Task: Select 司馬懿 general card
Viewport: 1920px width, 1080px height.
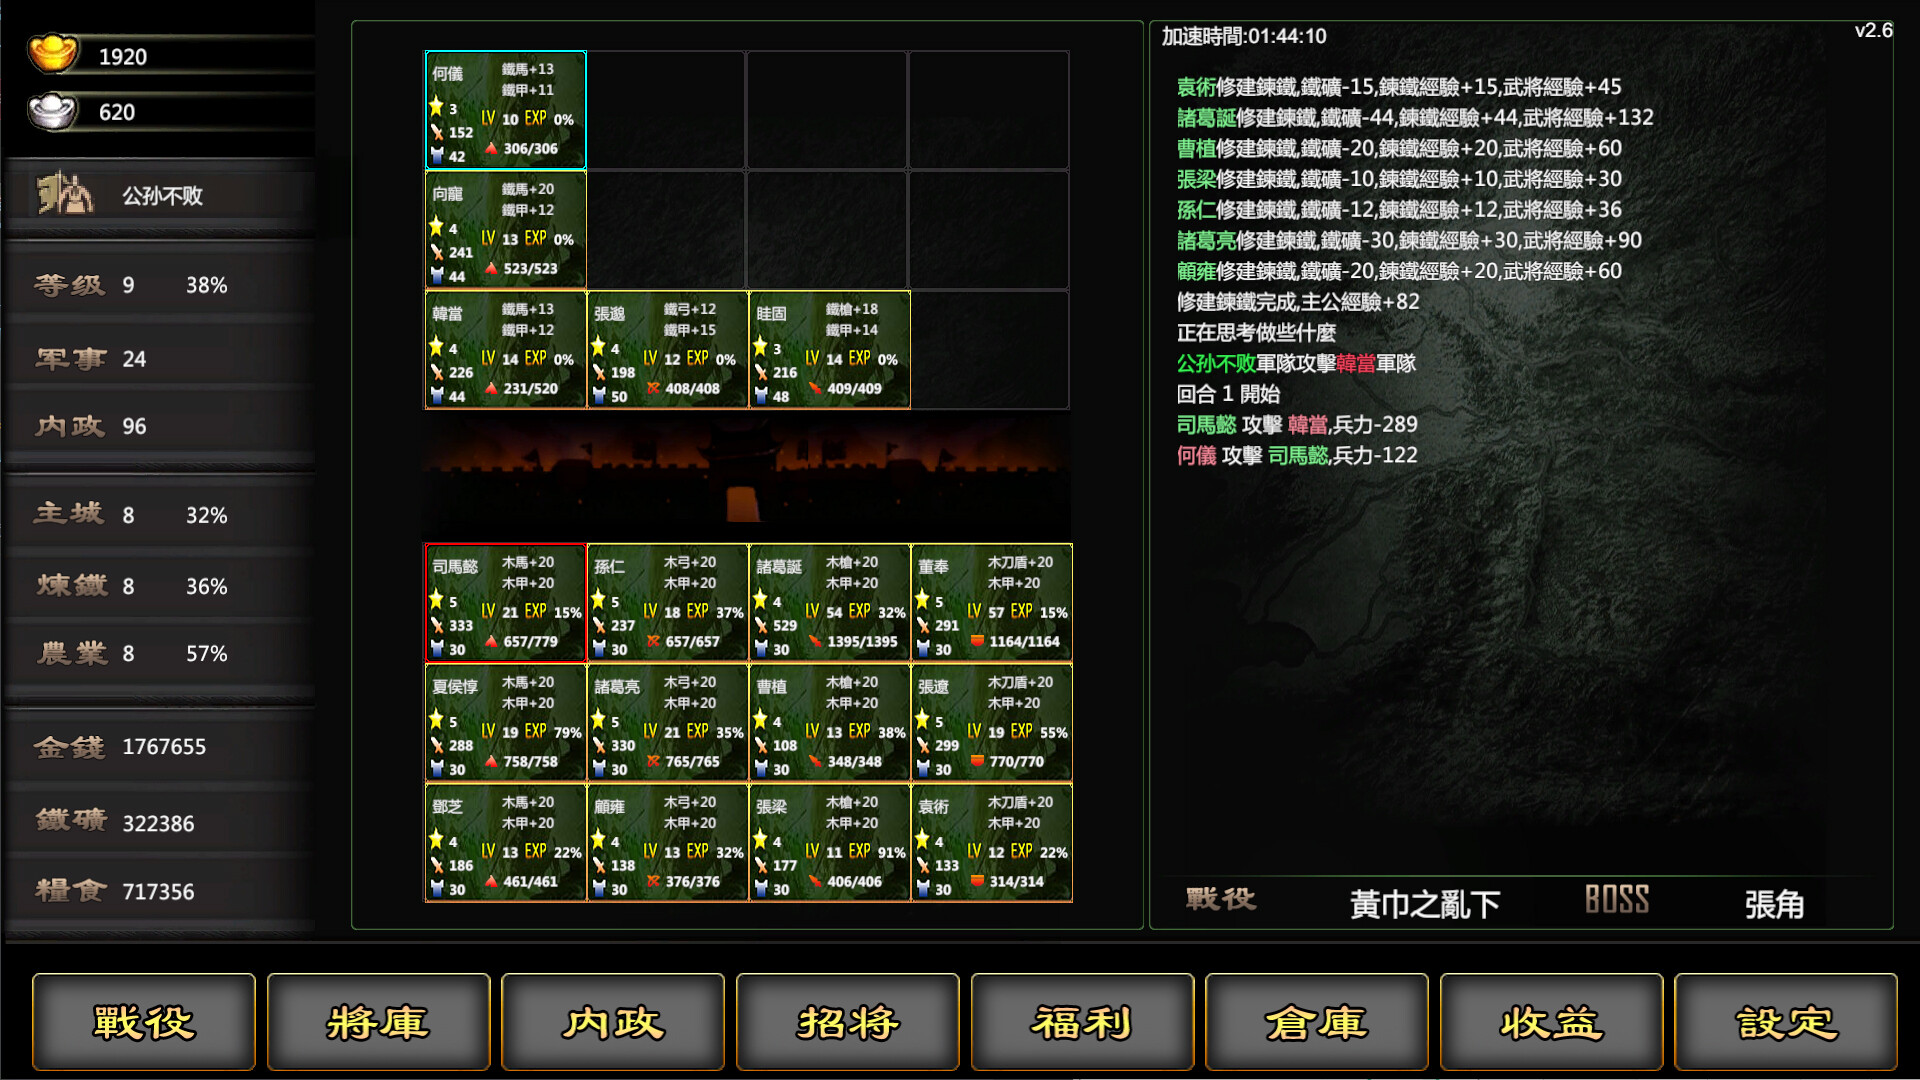Action: [506, 603]
